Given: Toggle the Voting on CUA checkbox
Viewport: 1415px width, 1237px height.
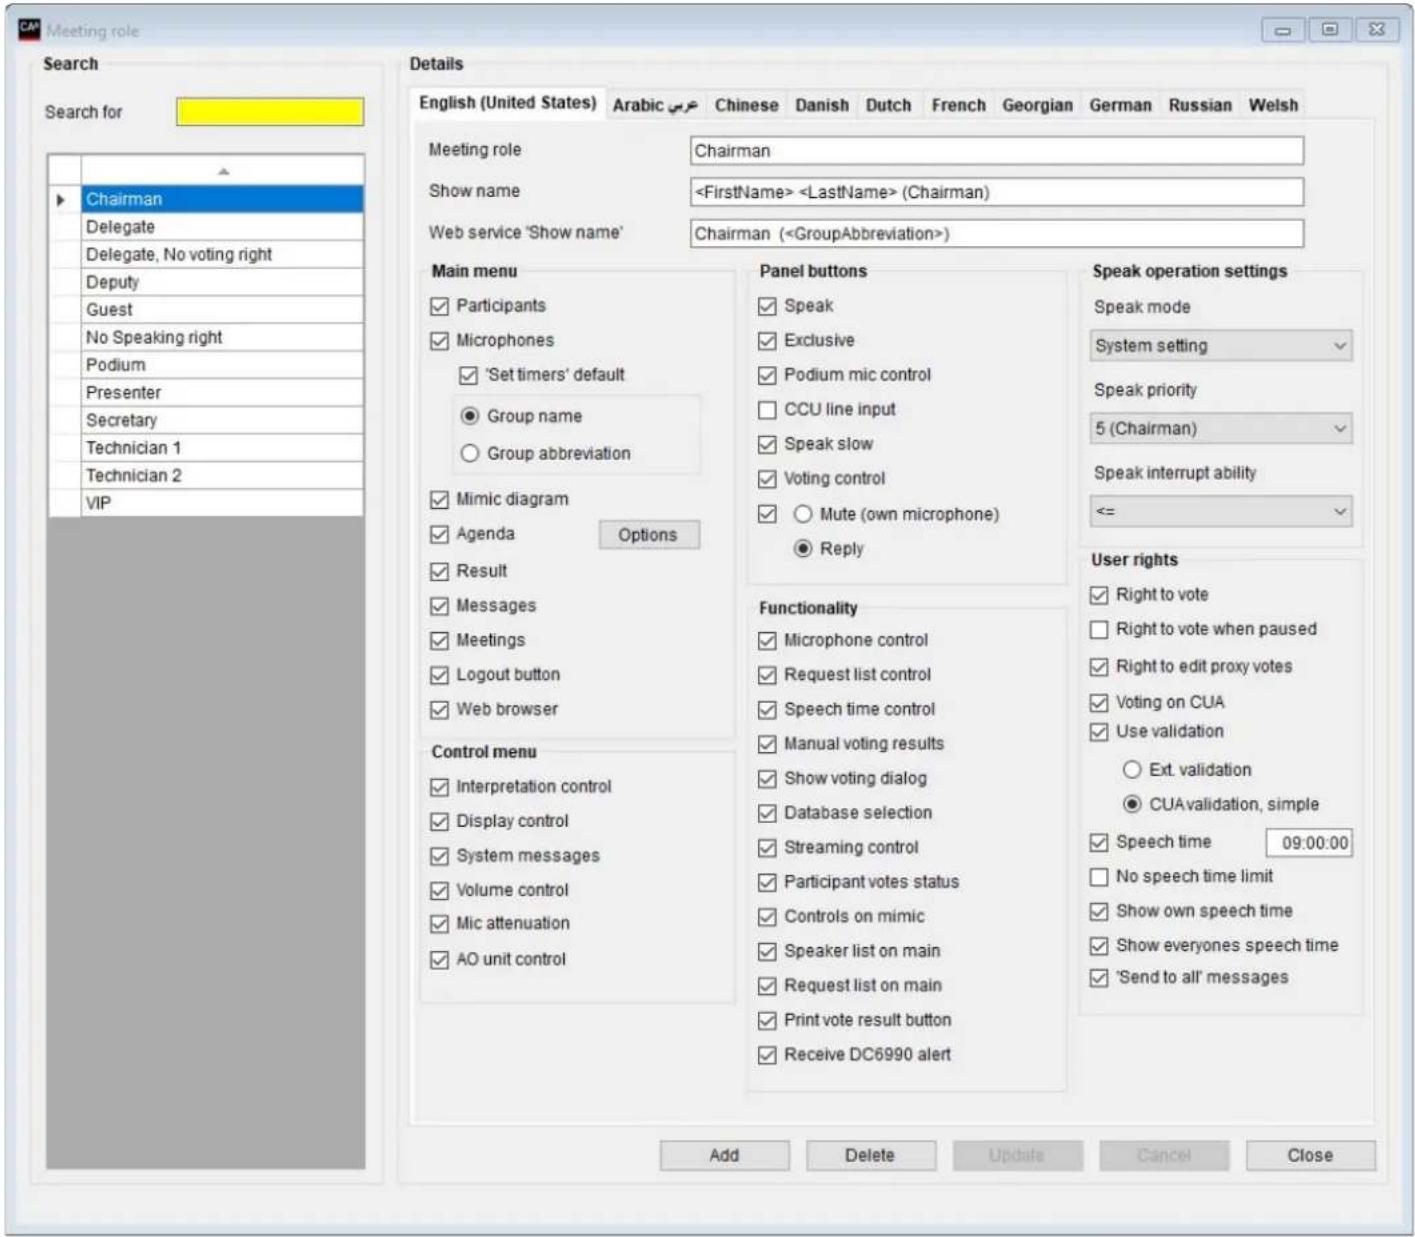Looking at the screenshot, I should (1099, 702).
